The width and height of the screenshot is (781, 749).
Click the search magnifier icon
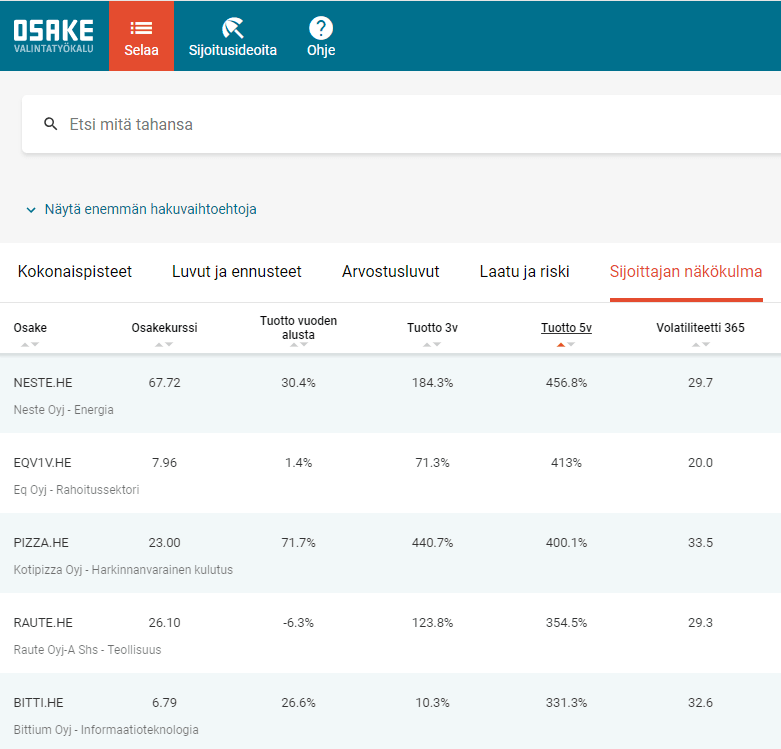click(50, 124)
